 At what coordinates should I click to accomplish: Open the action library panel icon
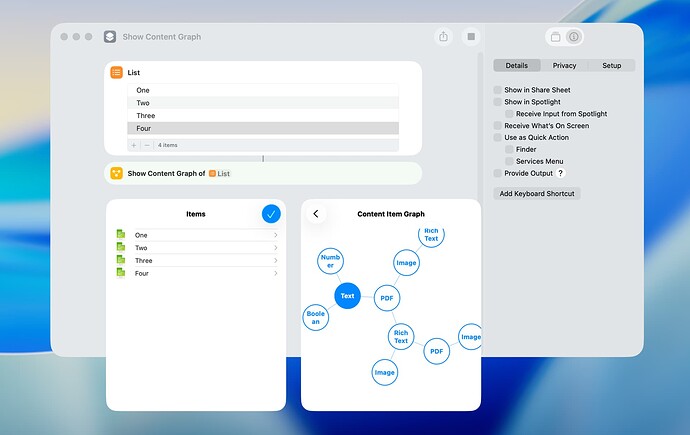pos(555,37)
